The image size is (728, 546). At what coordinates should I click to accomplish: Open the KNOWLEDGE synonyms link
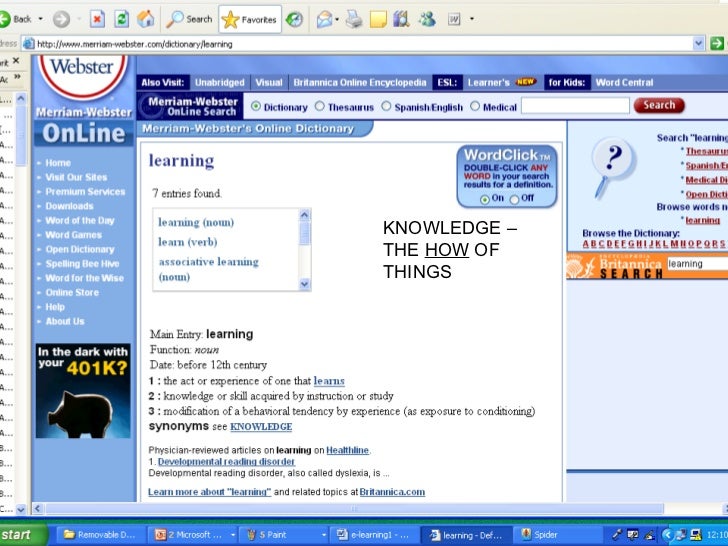pos(261,427)
